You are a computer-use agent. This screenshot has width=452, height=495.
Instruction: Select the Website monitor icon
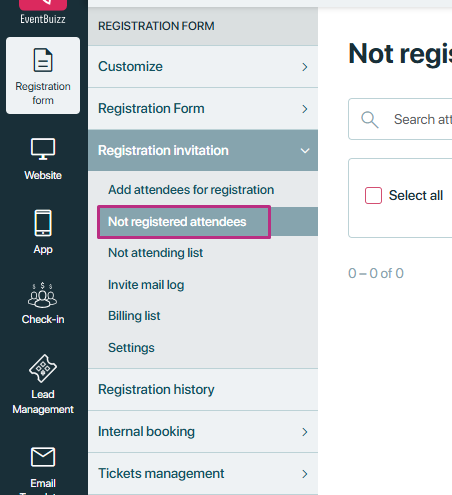[43, 149]
